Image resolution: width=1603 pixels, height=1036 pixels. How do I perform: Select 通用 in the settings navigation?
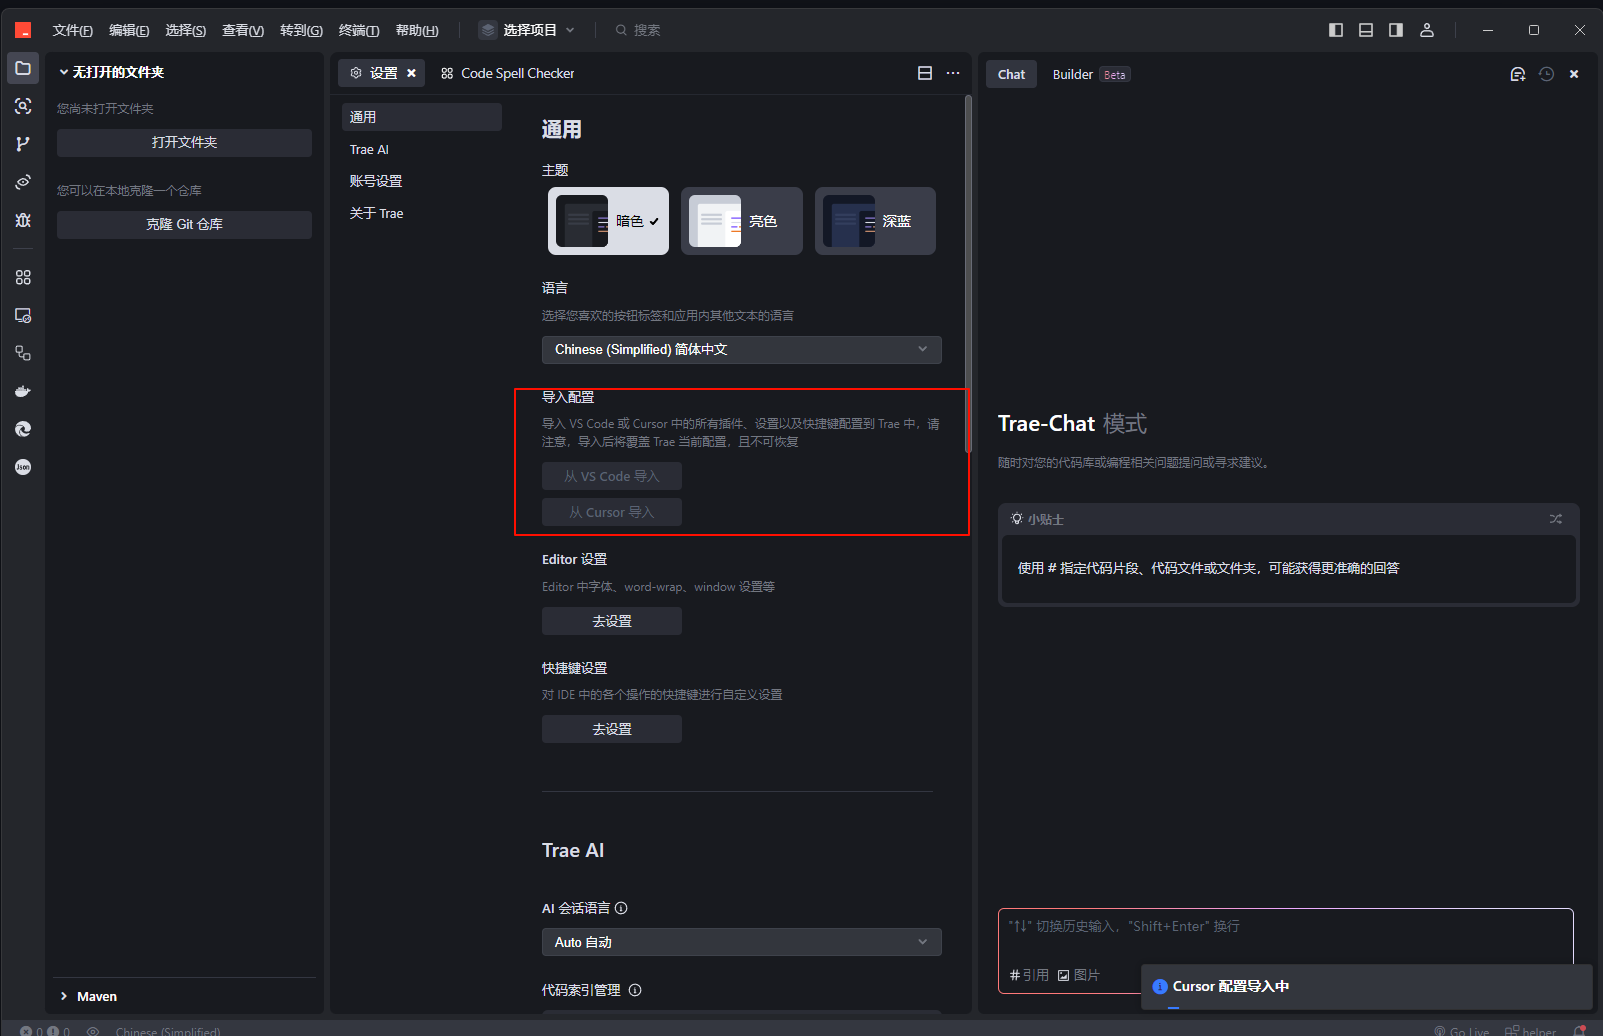pos(421,117)
